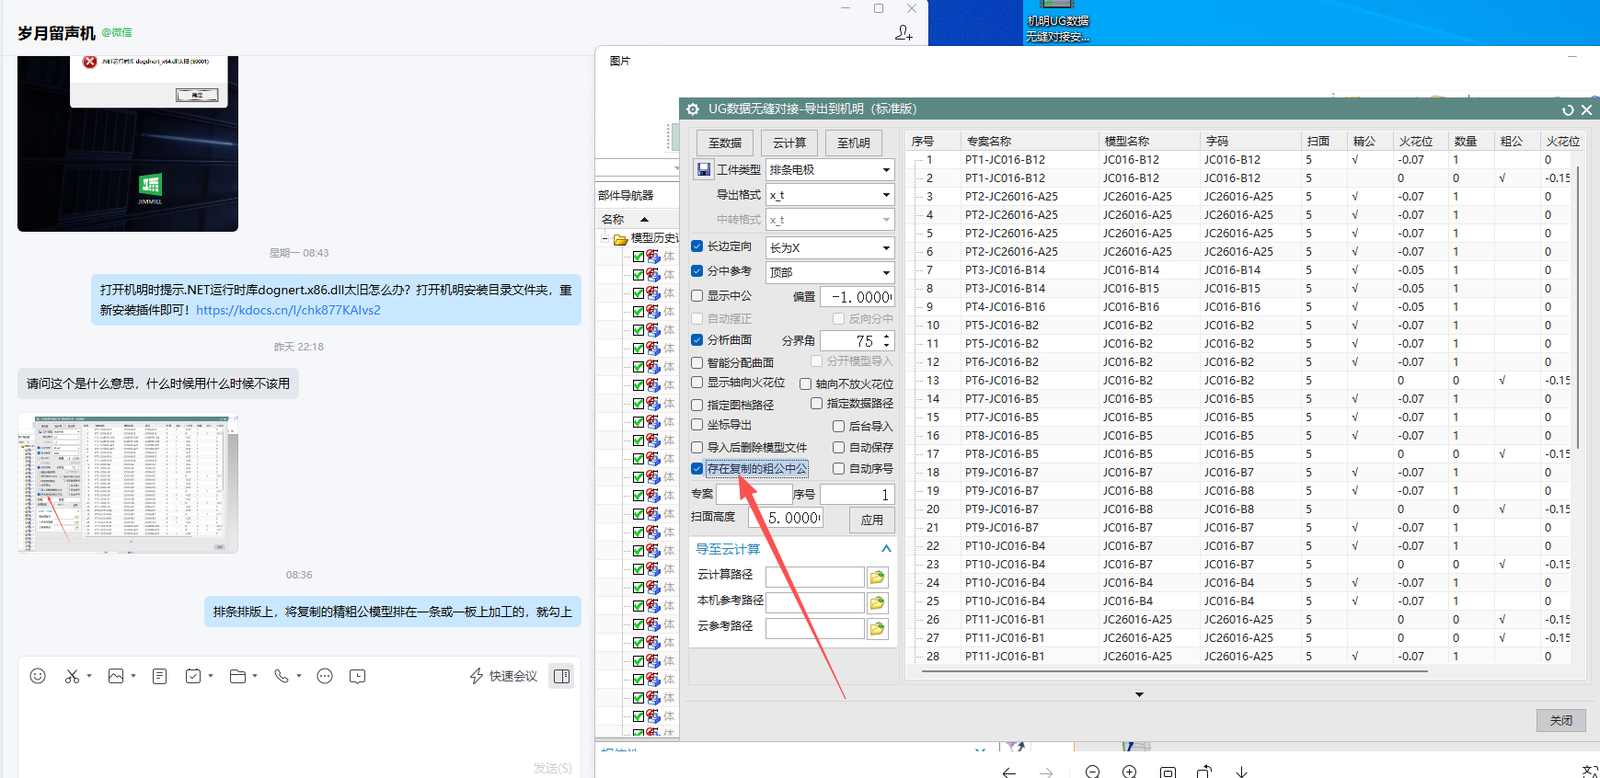
Task: Open the second screenshot thumbnail in chat
Action: click(128, 484)
